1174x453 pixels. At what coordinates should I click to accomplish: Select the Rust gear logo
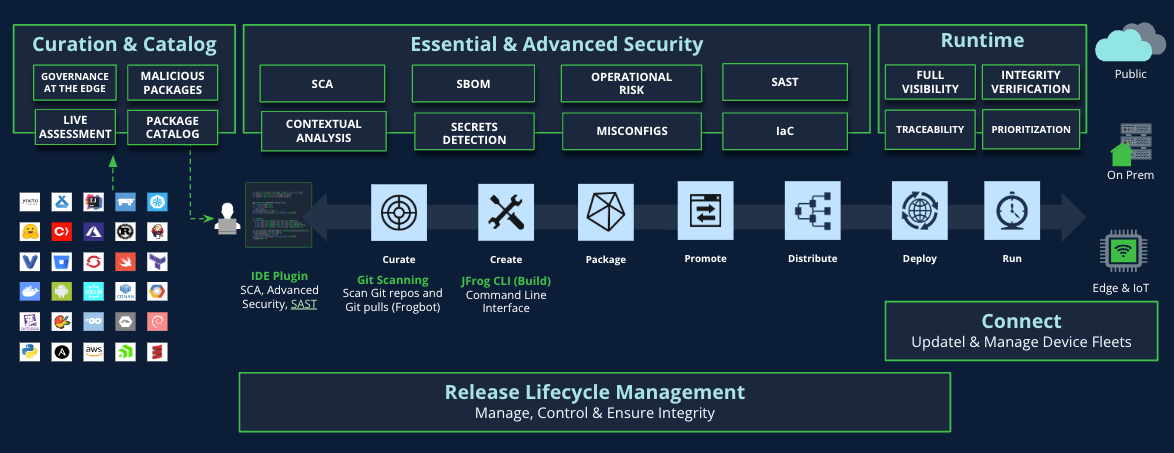tap(125, 231)
